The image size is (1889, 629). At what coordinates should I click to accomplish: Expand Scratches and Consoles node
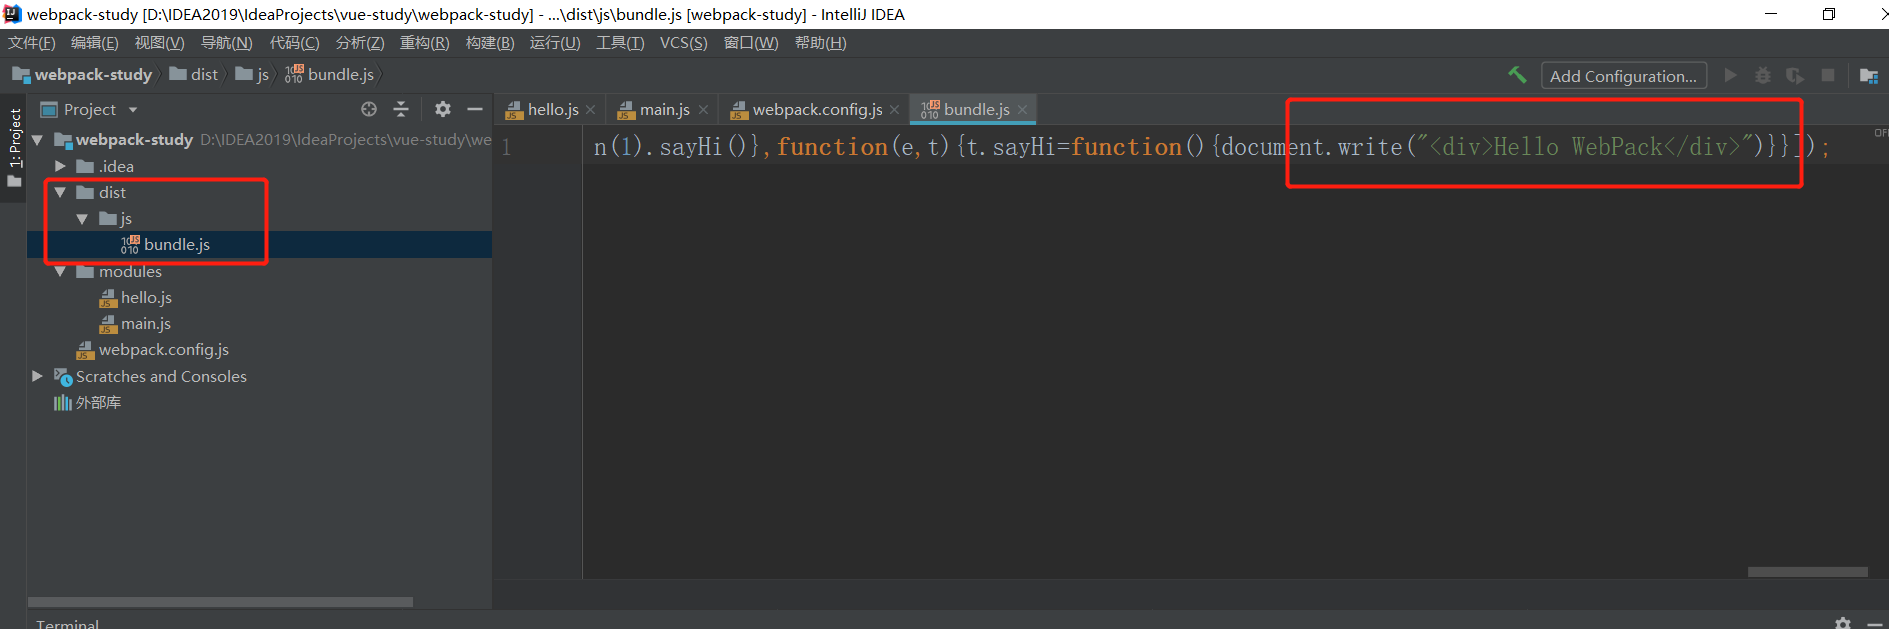[x=37, y=376]
